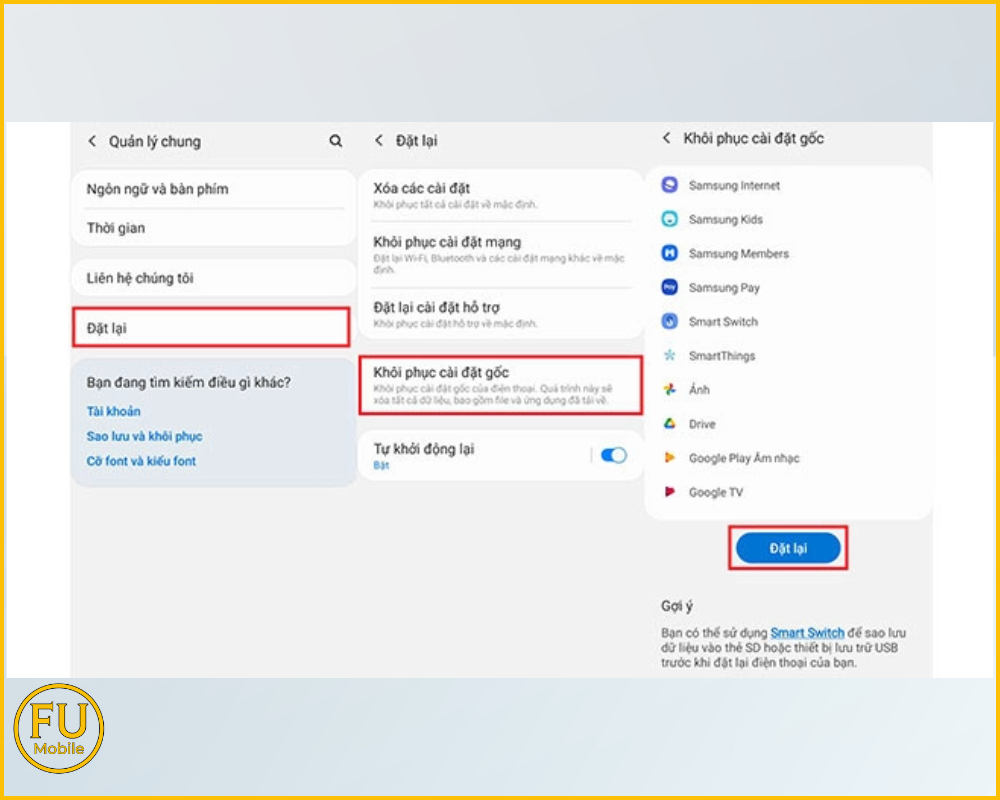Tap the Samsung Internet app icon

point(670,185)
